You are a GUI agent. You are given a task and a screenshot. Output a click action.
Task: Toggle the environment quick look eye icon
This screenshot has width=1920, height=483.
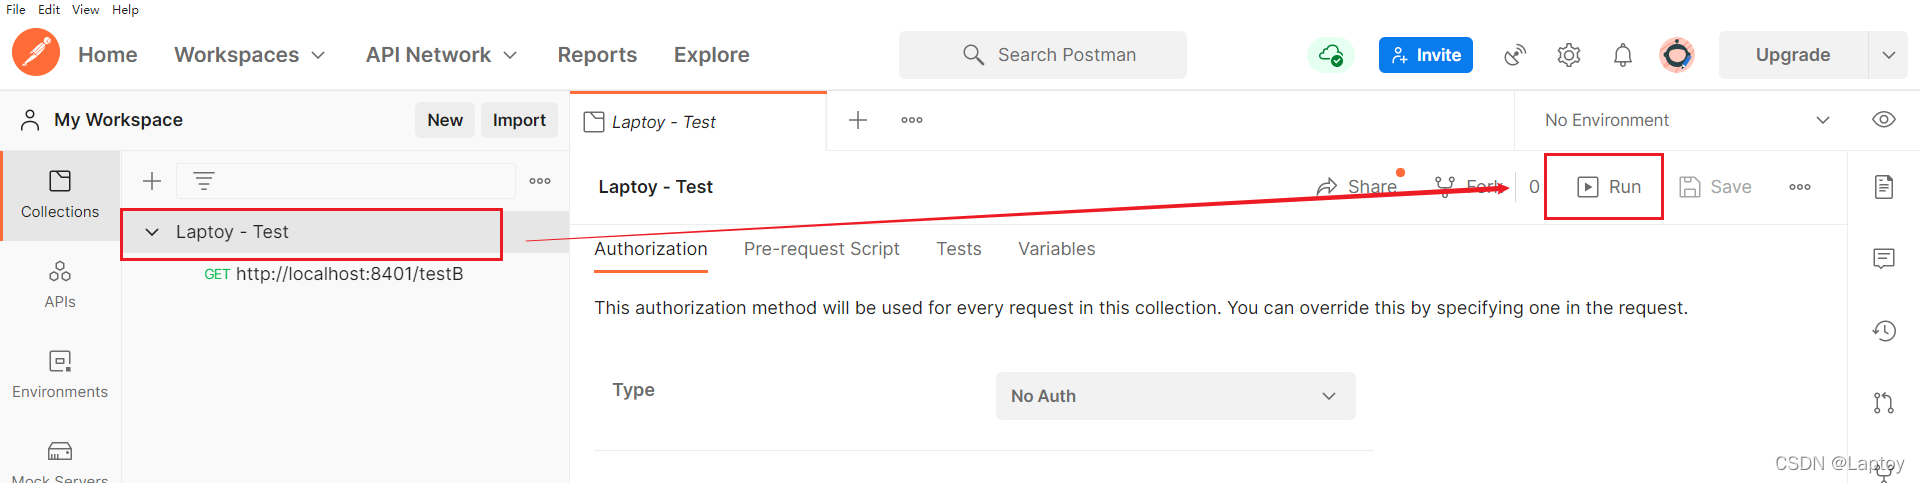1884,120
